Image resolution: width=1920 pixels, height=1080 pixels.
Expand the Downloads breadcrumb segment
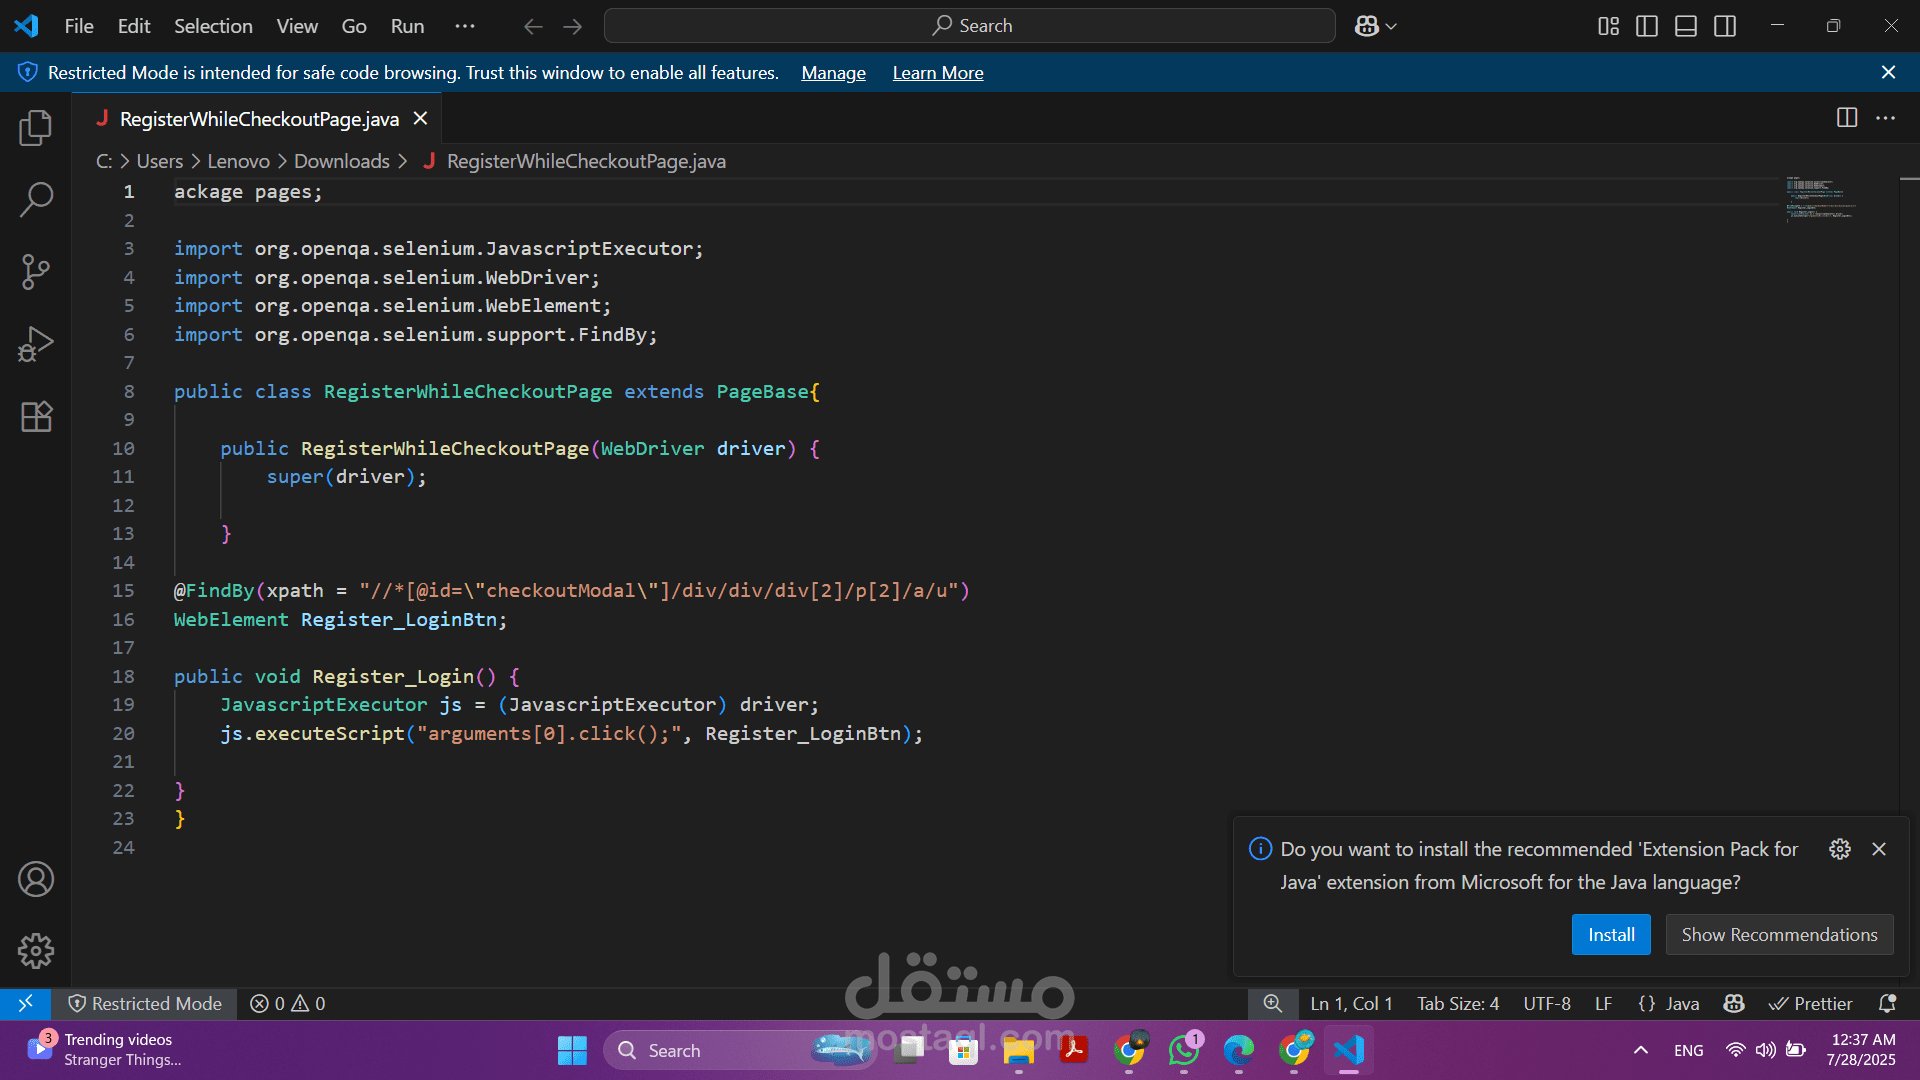[341, 161]
